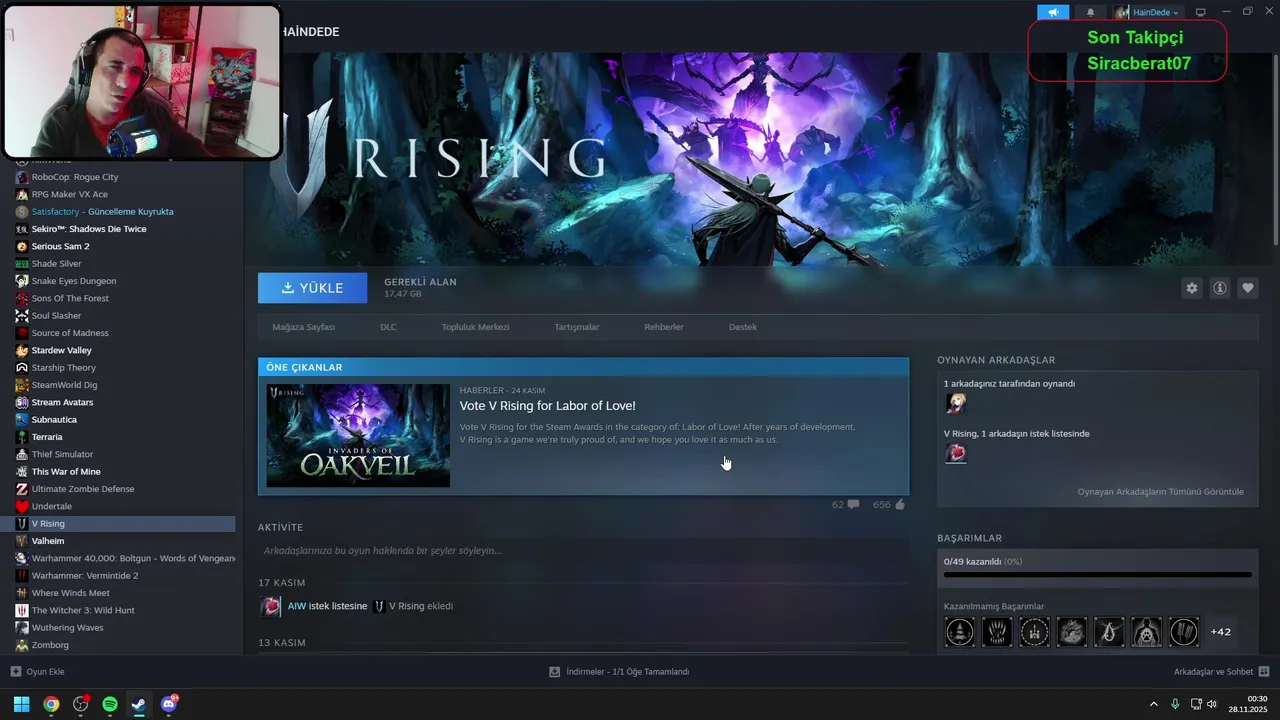1280x720 pixels.
Task: Click the Stream Avatars game icon
Action: (x=22, y=402)
